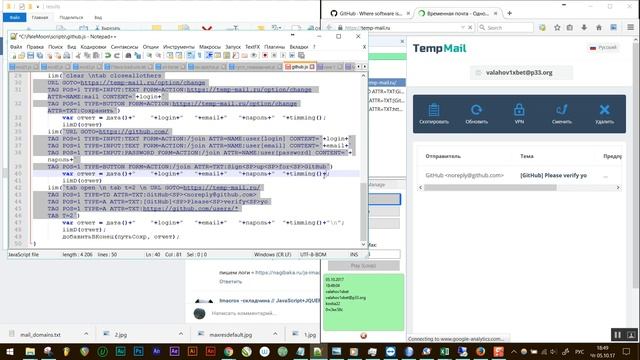Click the Home icon in Firefox toolbar
640x360 pixels.
(599, 27)
